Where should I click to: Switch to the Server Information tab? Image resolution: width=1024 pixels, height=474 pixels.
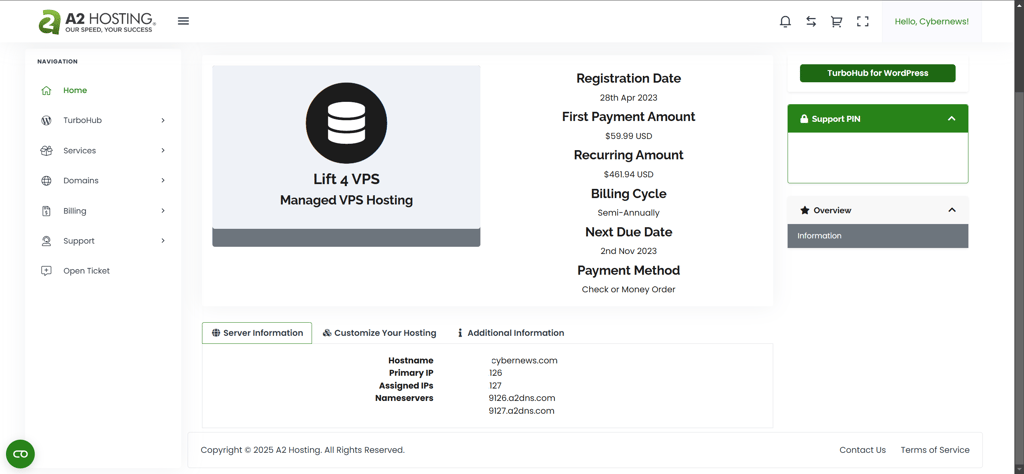pos(257,333)
